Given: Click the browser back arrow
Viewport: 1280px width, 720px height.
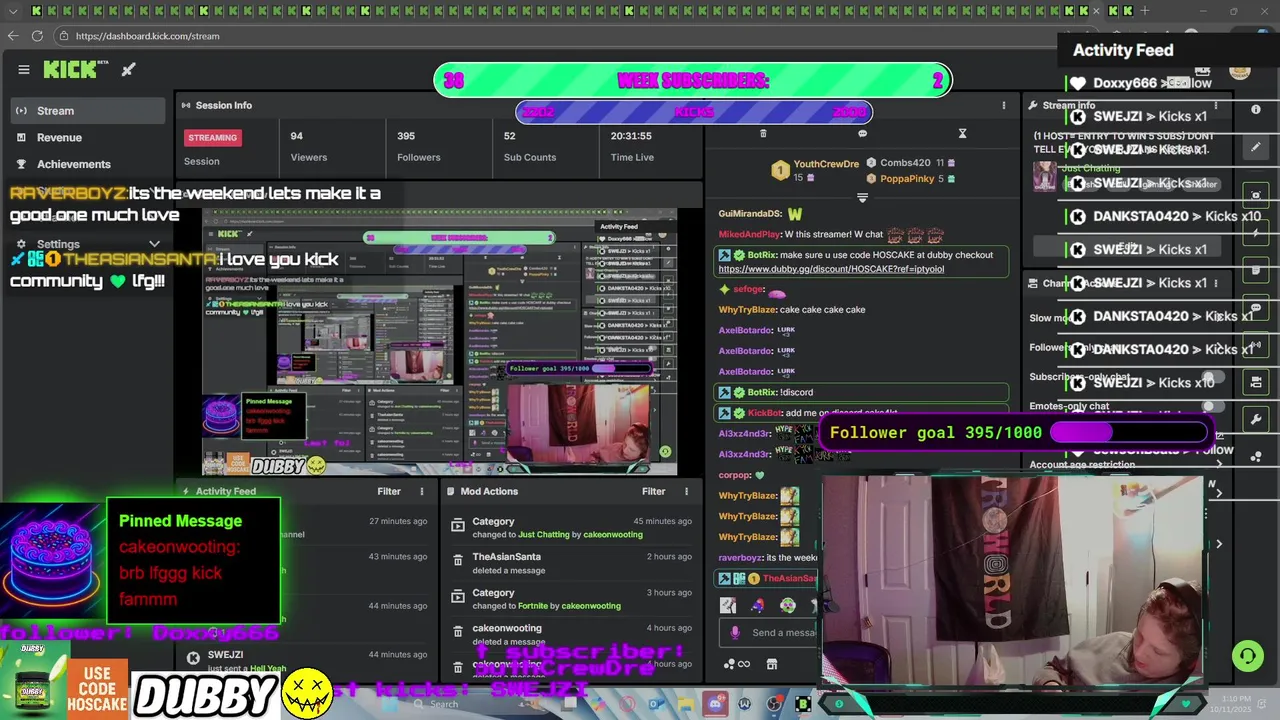Looking at the screenshot, I should point(12,35).
